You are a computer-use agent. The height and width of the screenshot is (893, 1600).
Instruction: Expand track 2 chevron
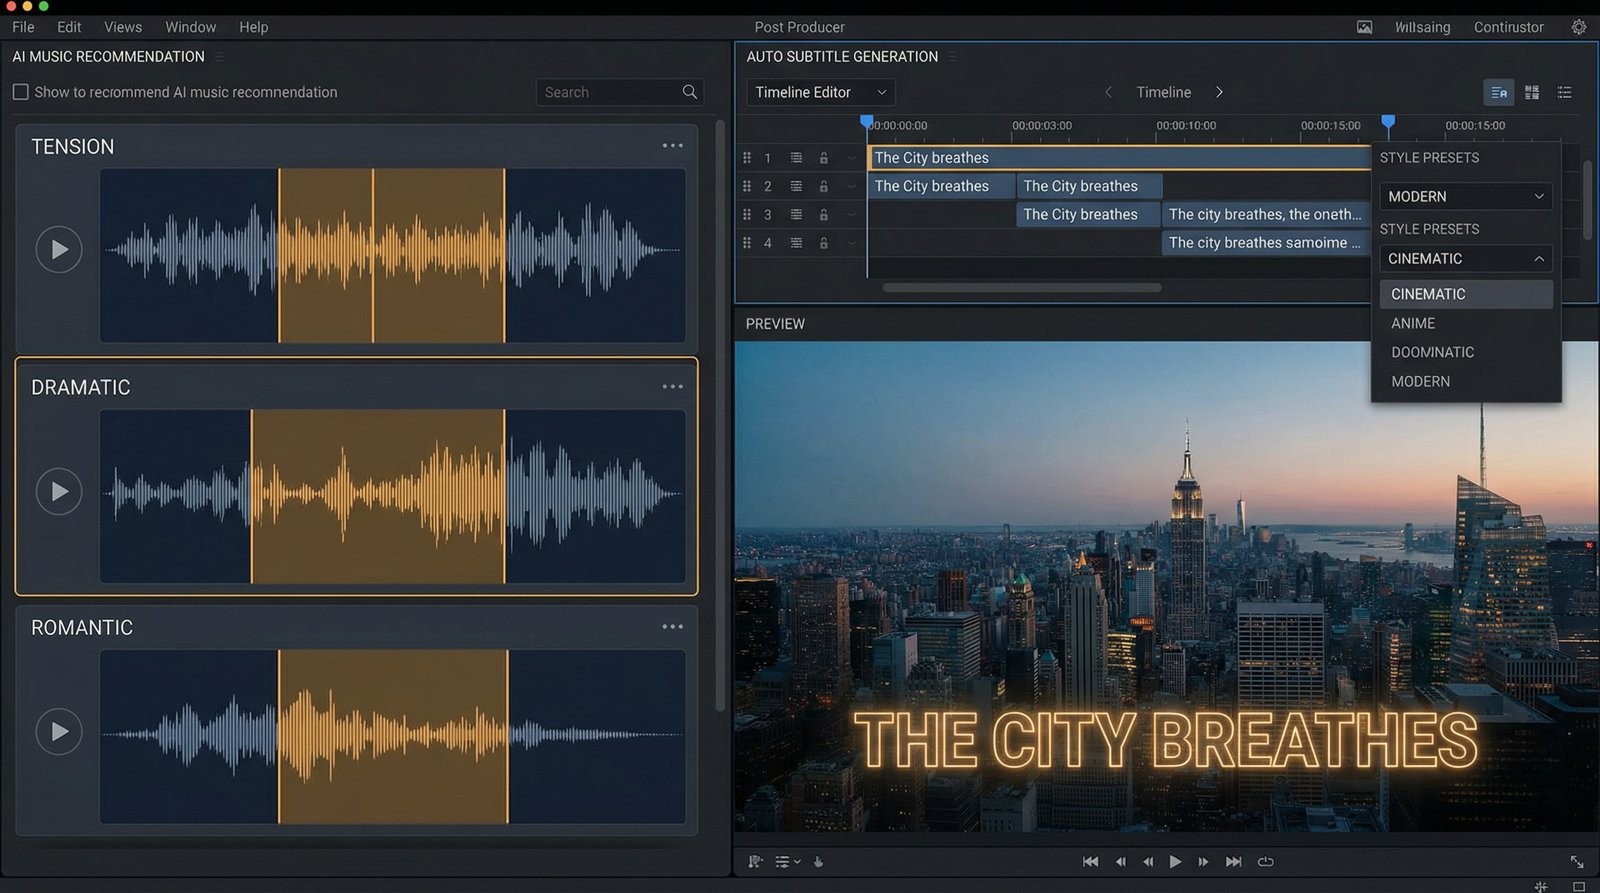852,186
